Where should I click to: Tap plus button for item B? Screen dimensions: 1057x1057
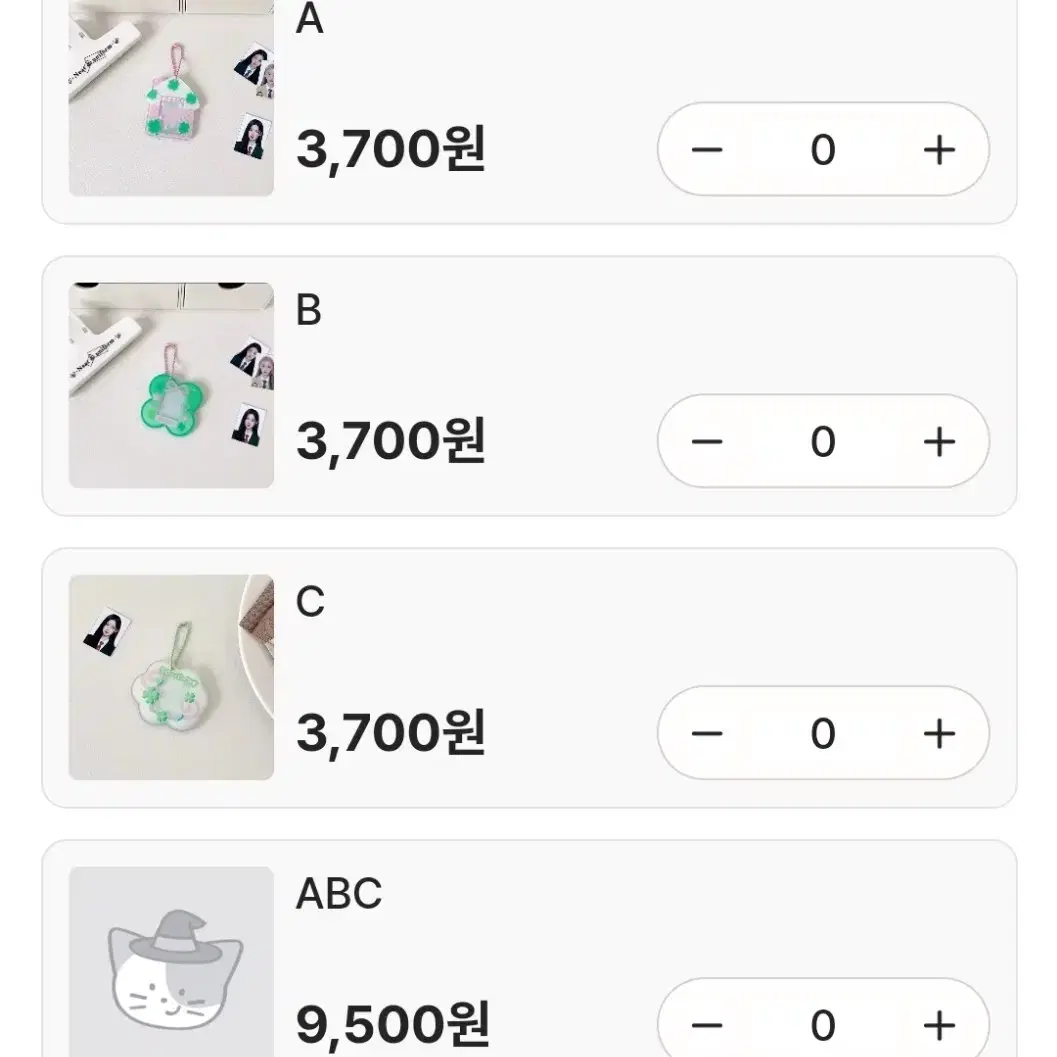click(939, 442)
